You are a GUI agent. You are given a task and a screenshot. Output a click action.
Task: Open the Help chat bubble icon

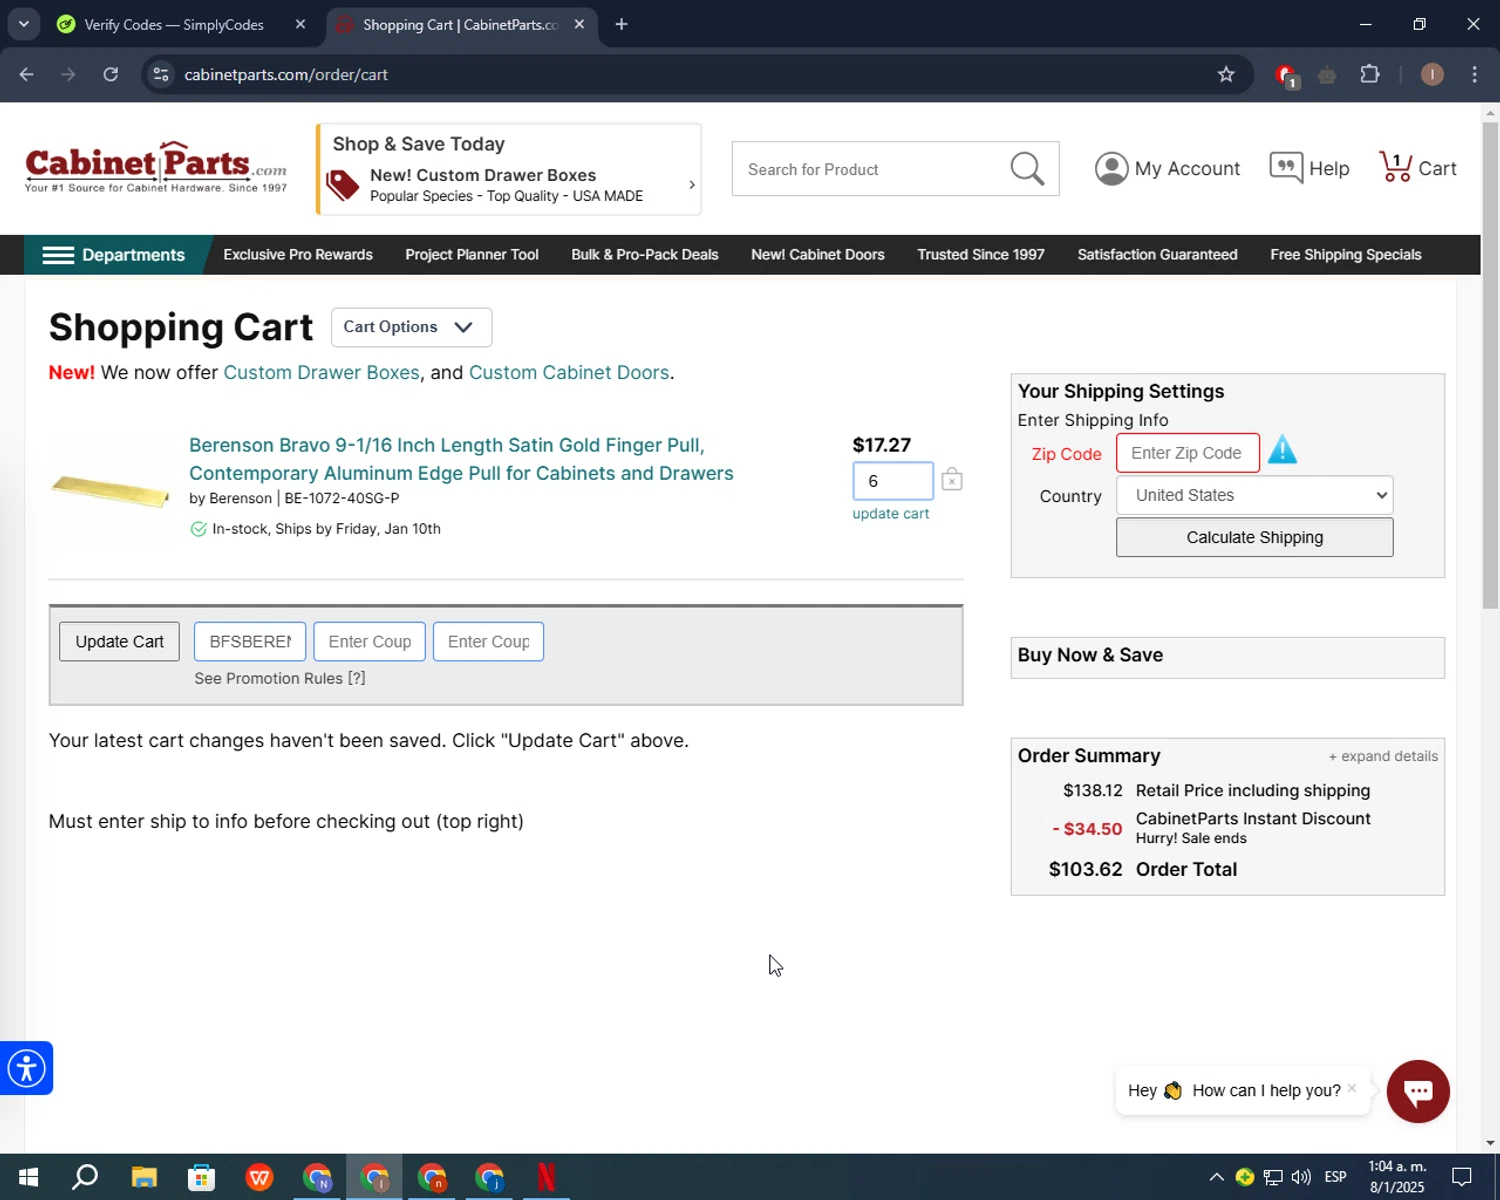tap(1286, 168)
